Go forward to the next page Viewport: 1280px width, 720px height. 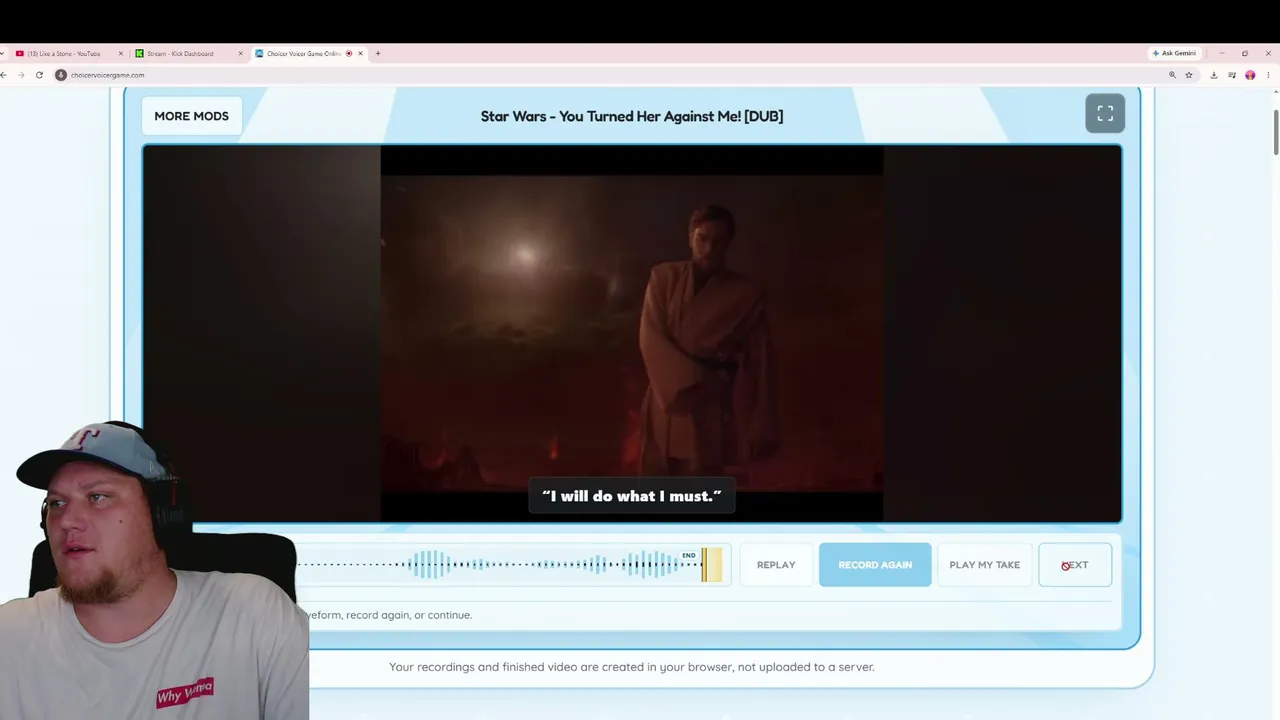22,75
